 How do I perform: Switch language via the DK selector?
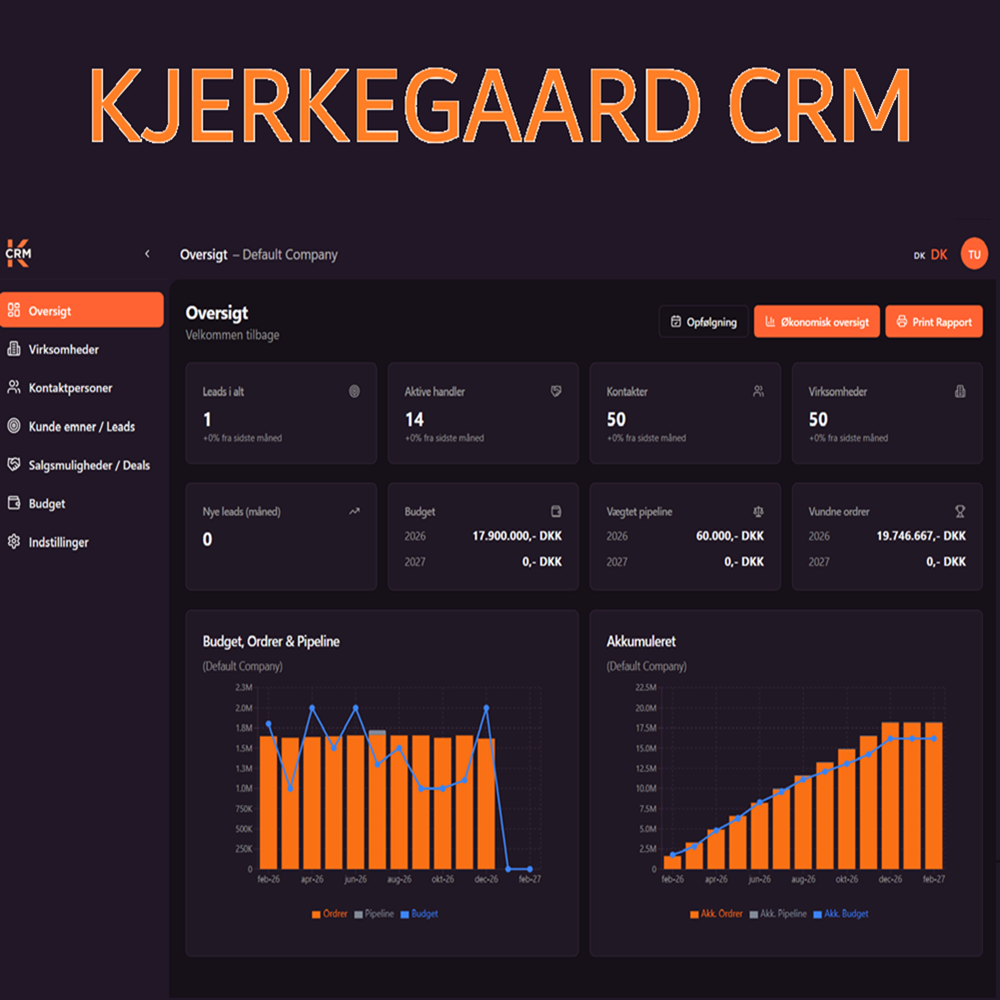coord(930,254)
